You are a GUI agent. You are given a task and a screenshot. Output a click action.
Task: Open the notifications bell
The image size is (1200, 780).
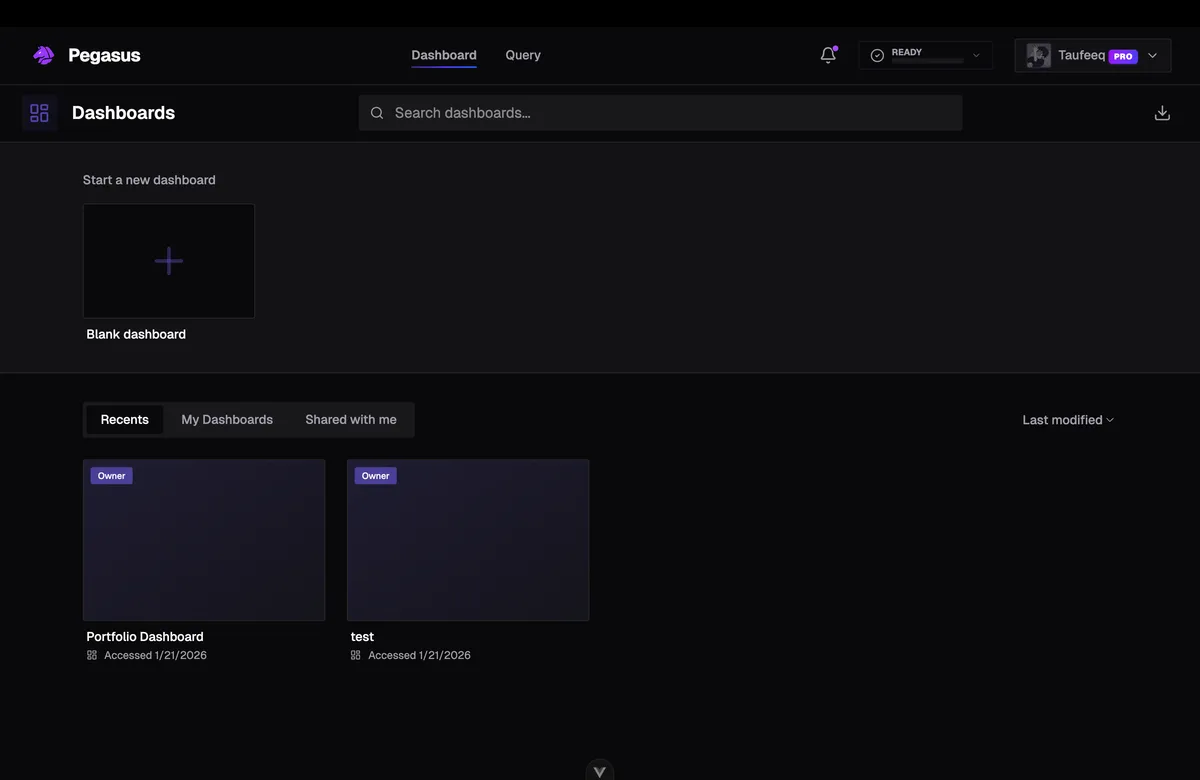[x=828, y=55]
